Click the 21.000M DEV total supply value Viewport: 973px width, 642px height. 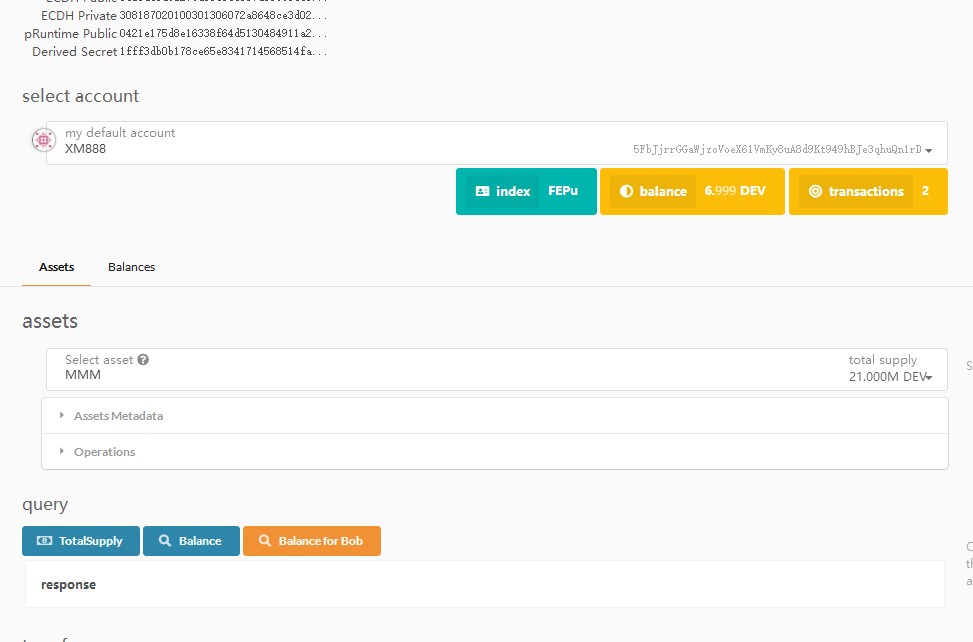click(x=885, y=377)
